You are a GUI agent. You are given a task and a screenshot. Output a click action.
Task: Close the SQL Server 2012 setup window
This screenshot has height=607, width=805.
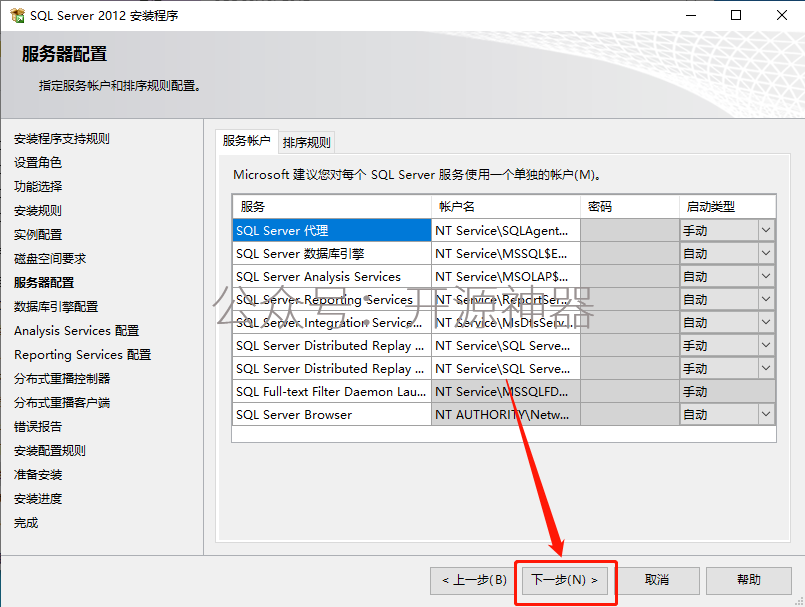click(781, 15)
